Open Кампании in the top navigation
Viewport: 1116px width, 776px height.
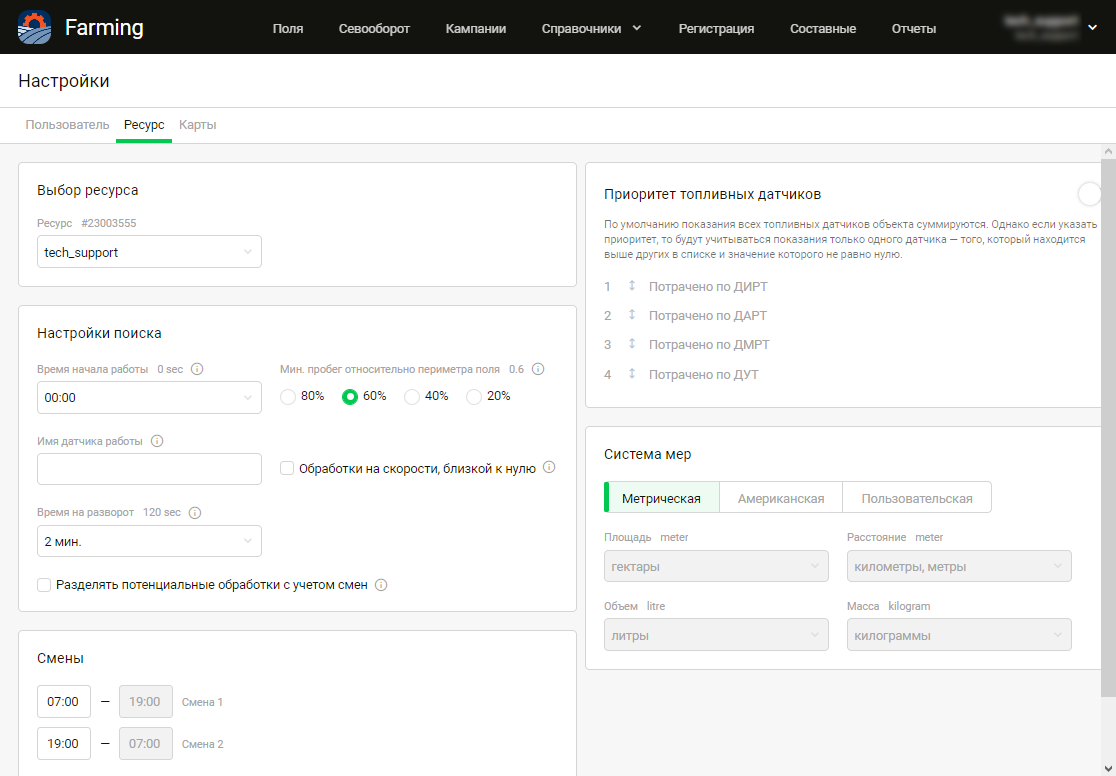[475, 28]
